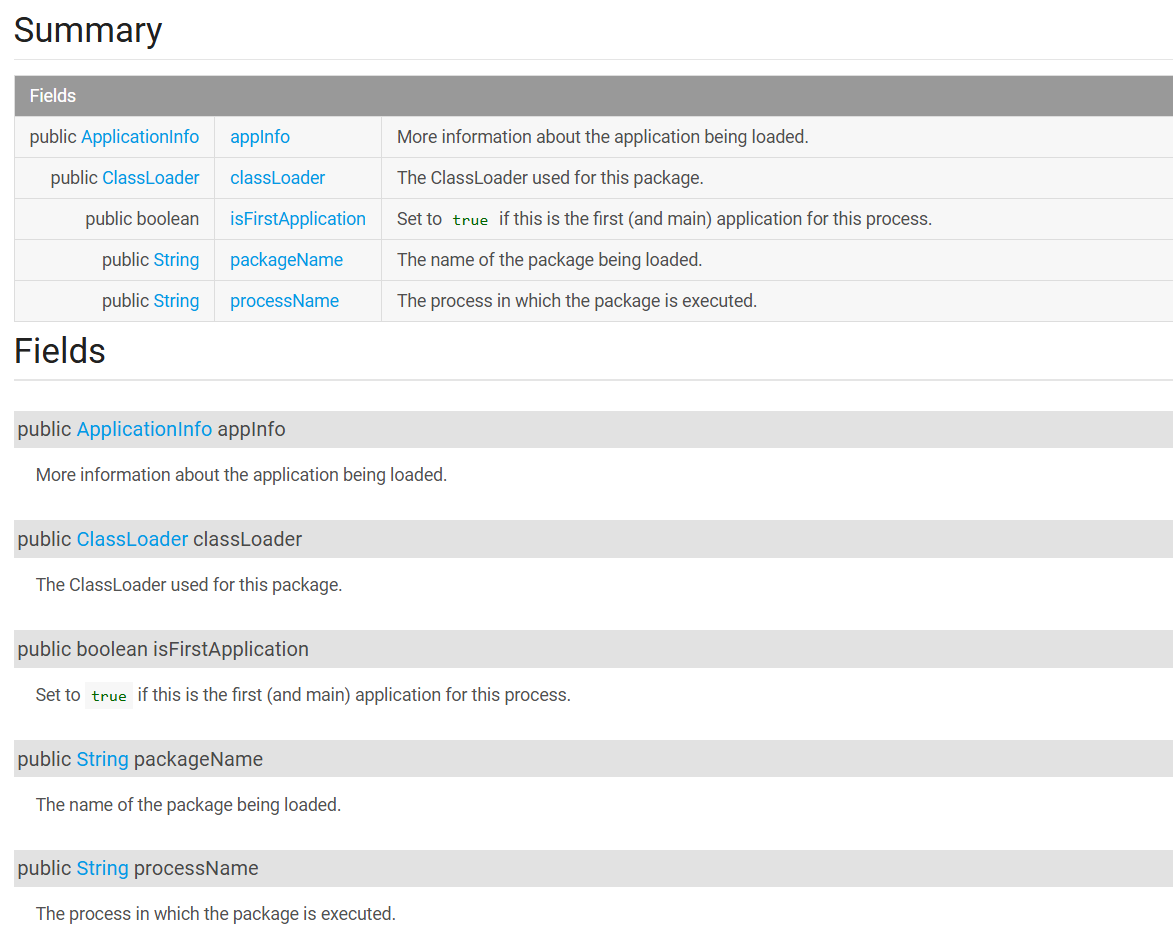Open ClassLoader type link in summary table
1173x946 pixels.
point(150,178)
